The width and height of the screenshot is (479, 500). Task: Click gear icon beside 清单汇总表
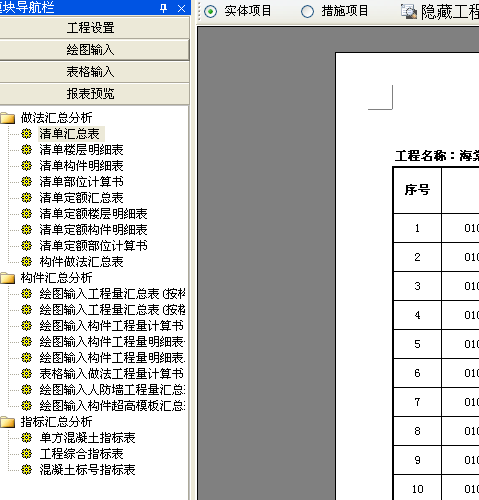point(26,134)
